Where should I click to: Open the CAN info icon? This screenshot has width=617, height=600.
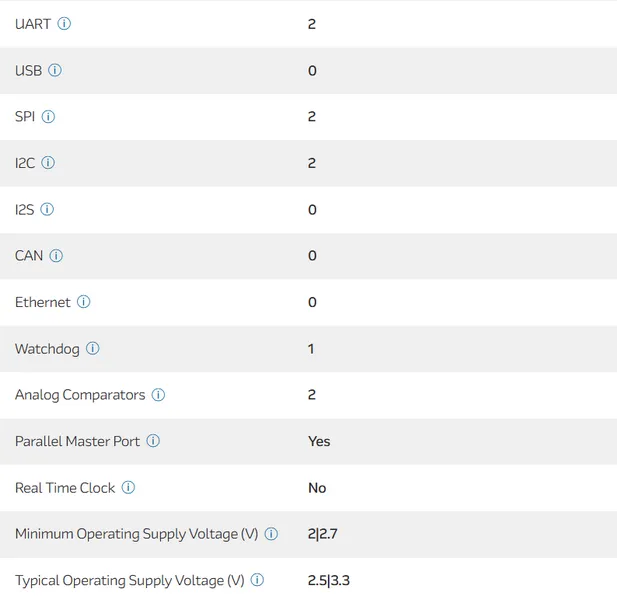(56, 255)
